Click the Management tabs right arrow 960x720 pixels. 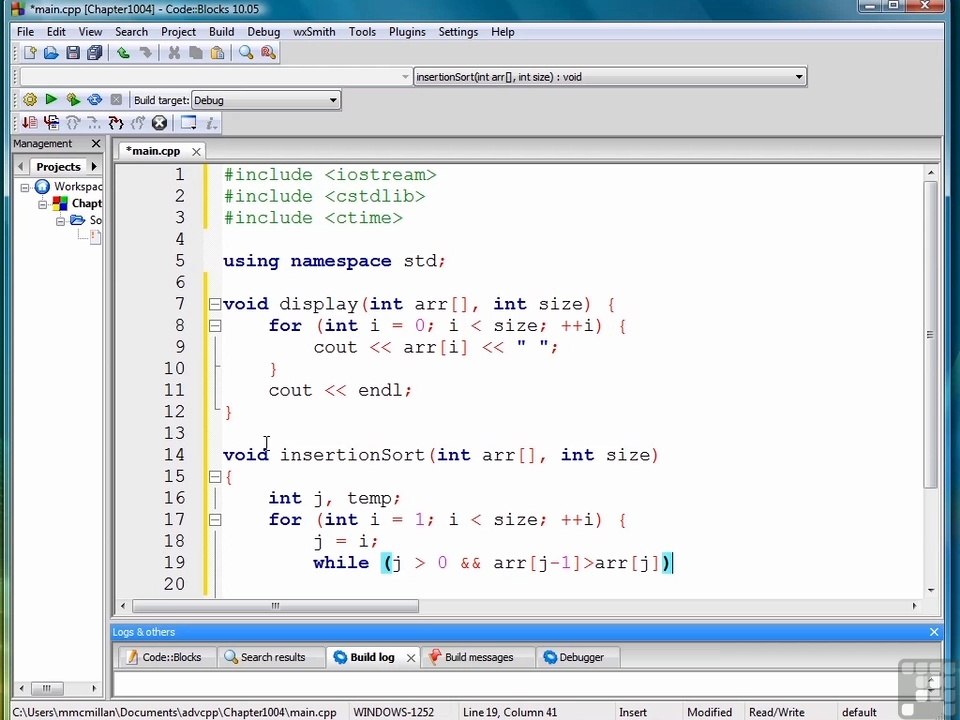tap(94, 166)
